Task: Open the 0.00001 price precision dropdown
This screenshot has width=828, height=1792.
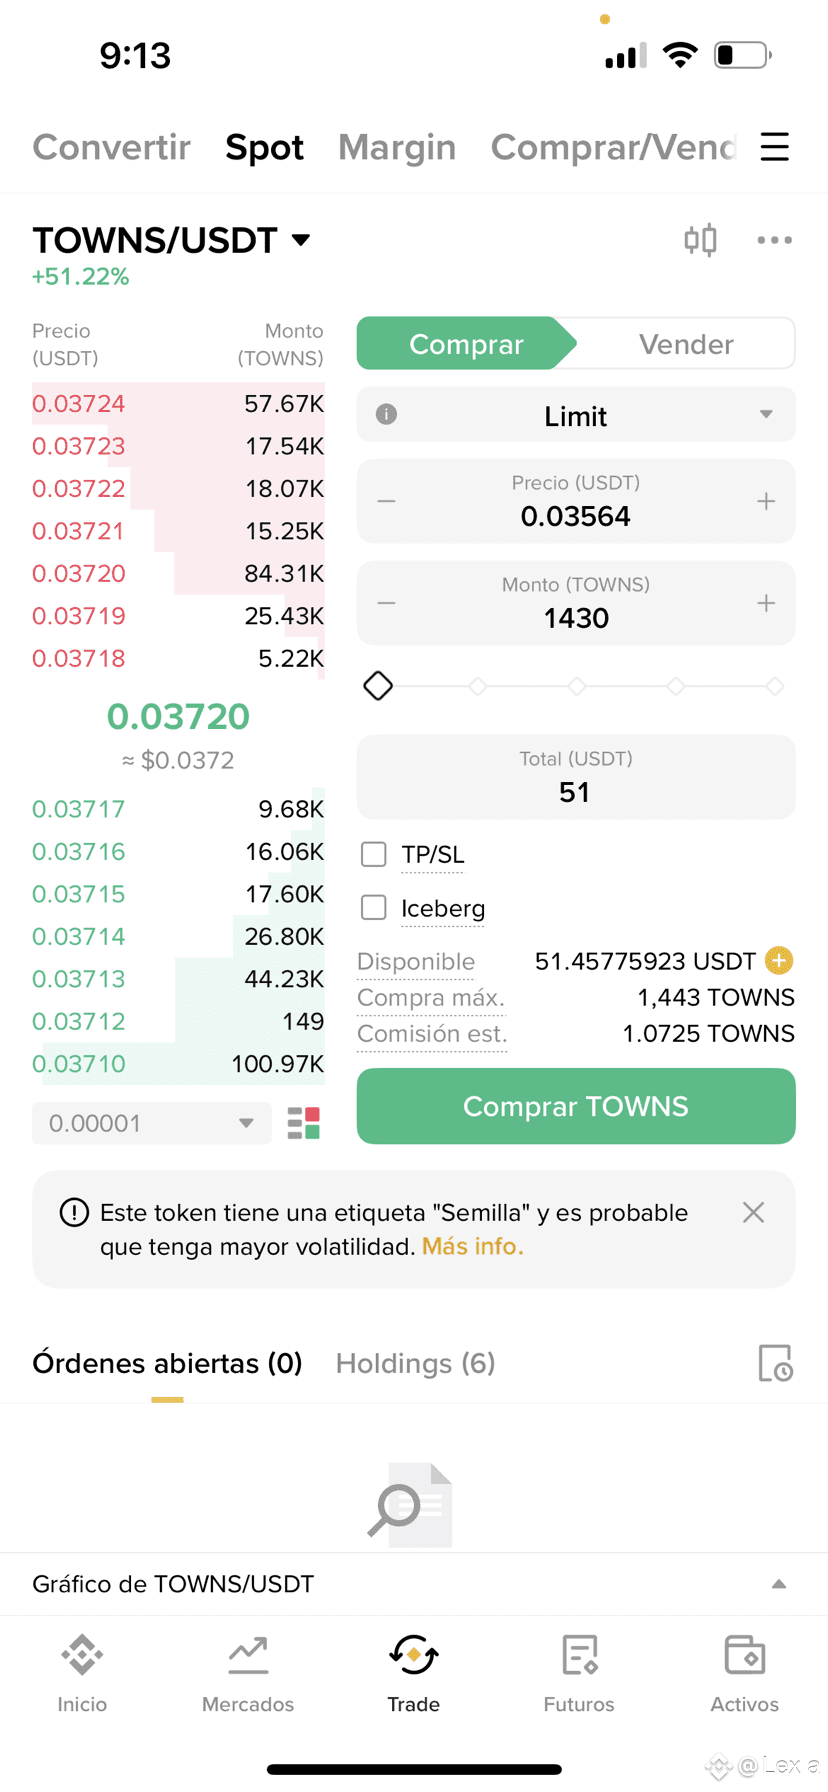Action: 152,1123
